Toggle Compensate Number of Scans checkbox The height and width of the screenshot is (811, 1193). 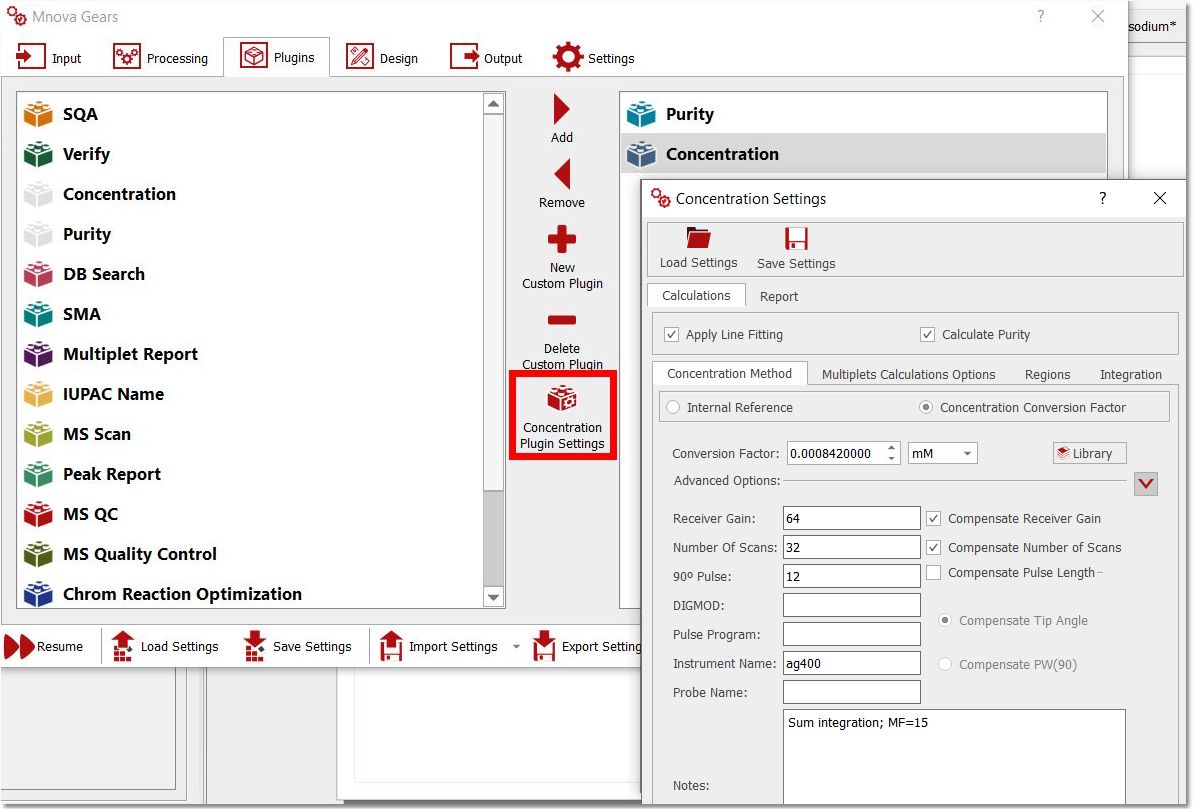pyautogui.click(x=934, y=548)
